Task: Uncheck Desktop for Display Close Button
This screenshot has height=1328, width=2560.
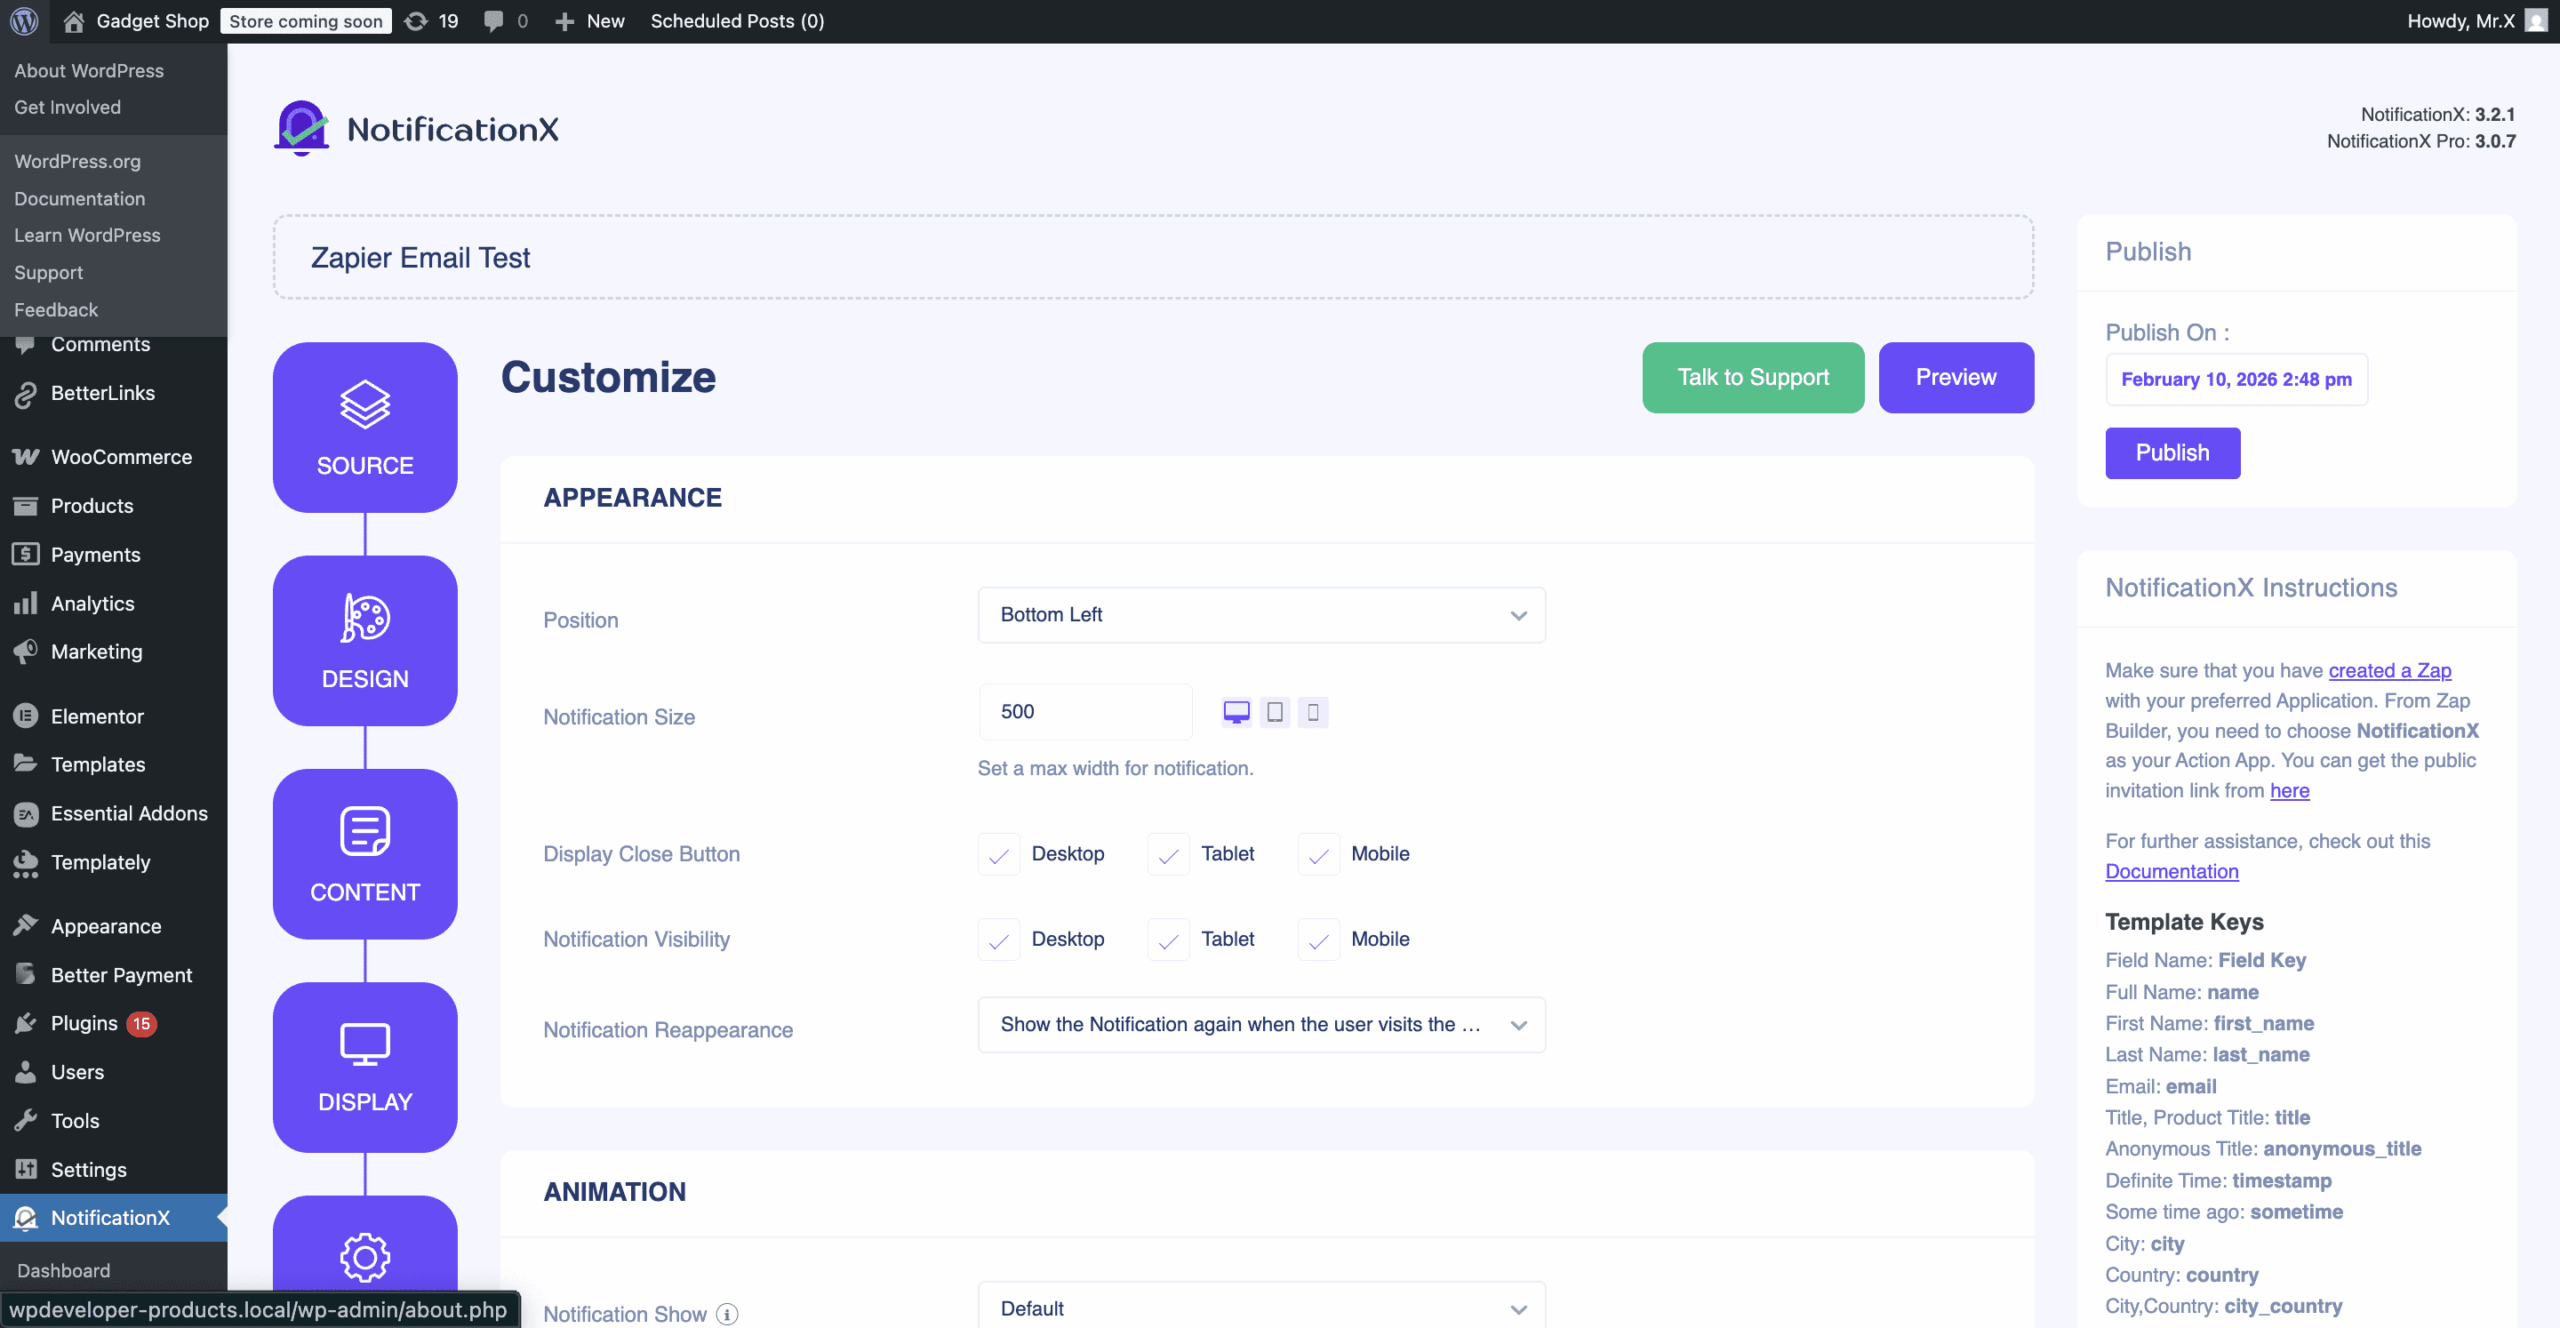Action: [x=998, y=855]
